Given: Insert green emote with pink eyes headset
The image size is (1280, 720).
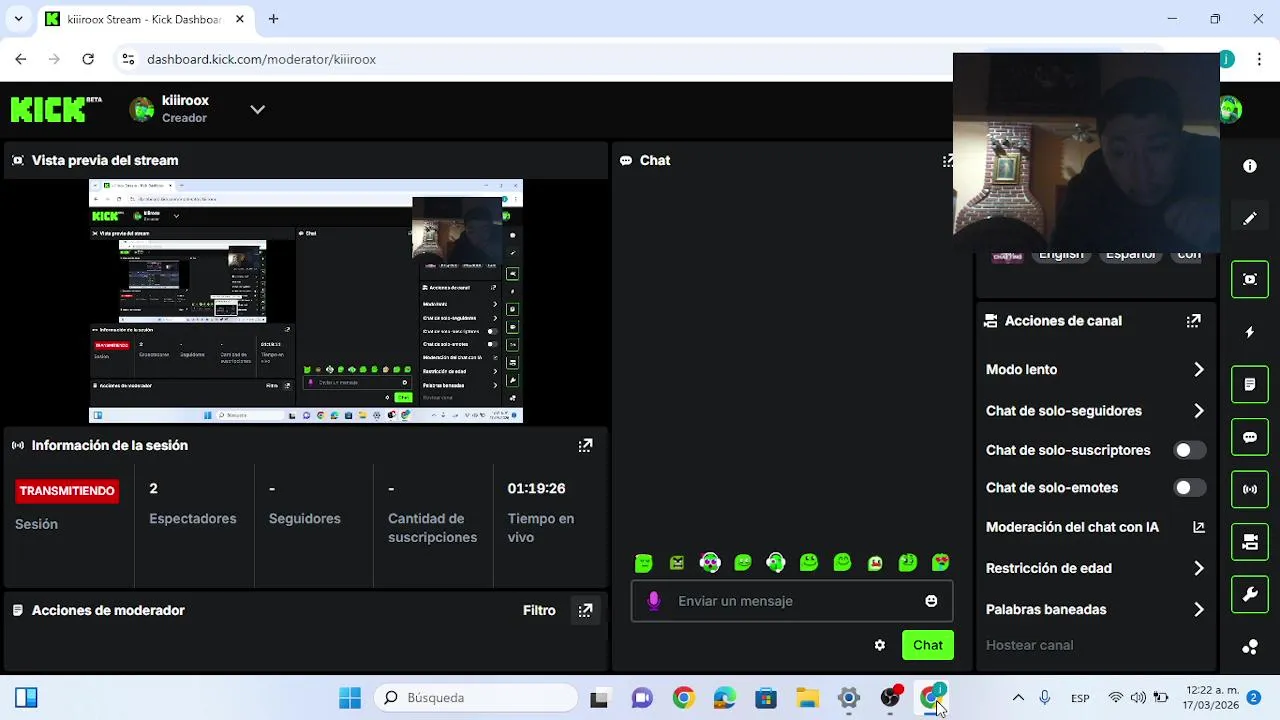Looking at the screenshot, I should click(710, 563).
